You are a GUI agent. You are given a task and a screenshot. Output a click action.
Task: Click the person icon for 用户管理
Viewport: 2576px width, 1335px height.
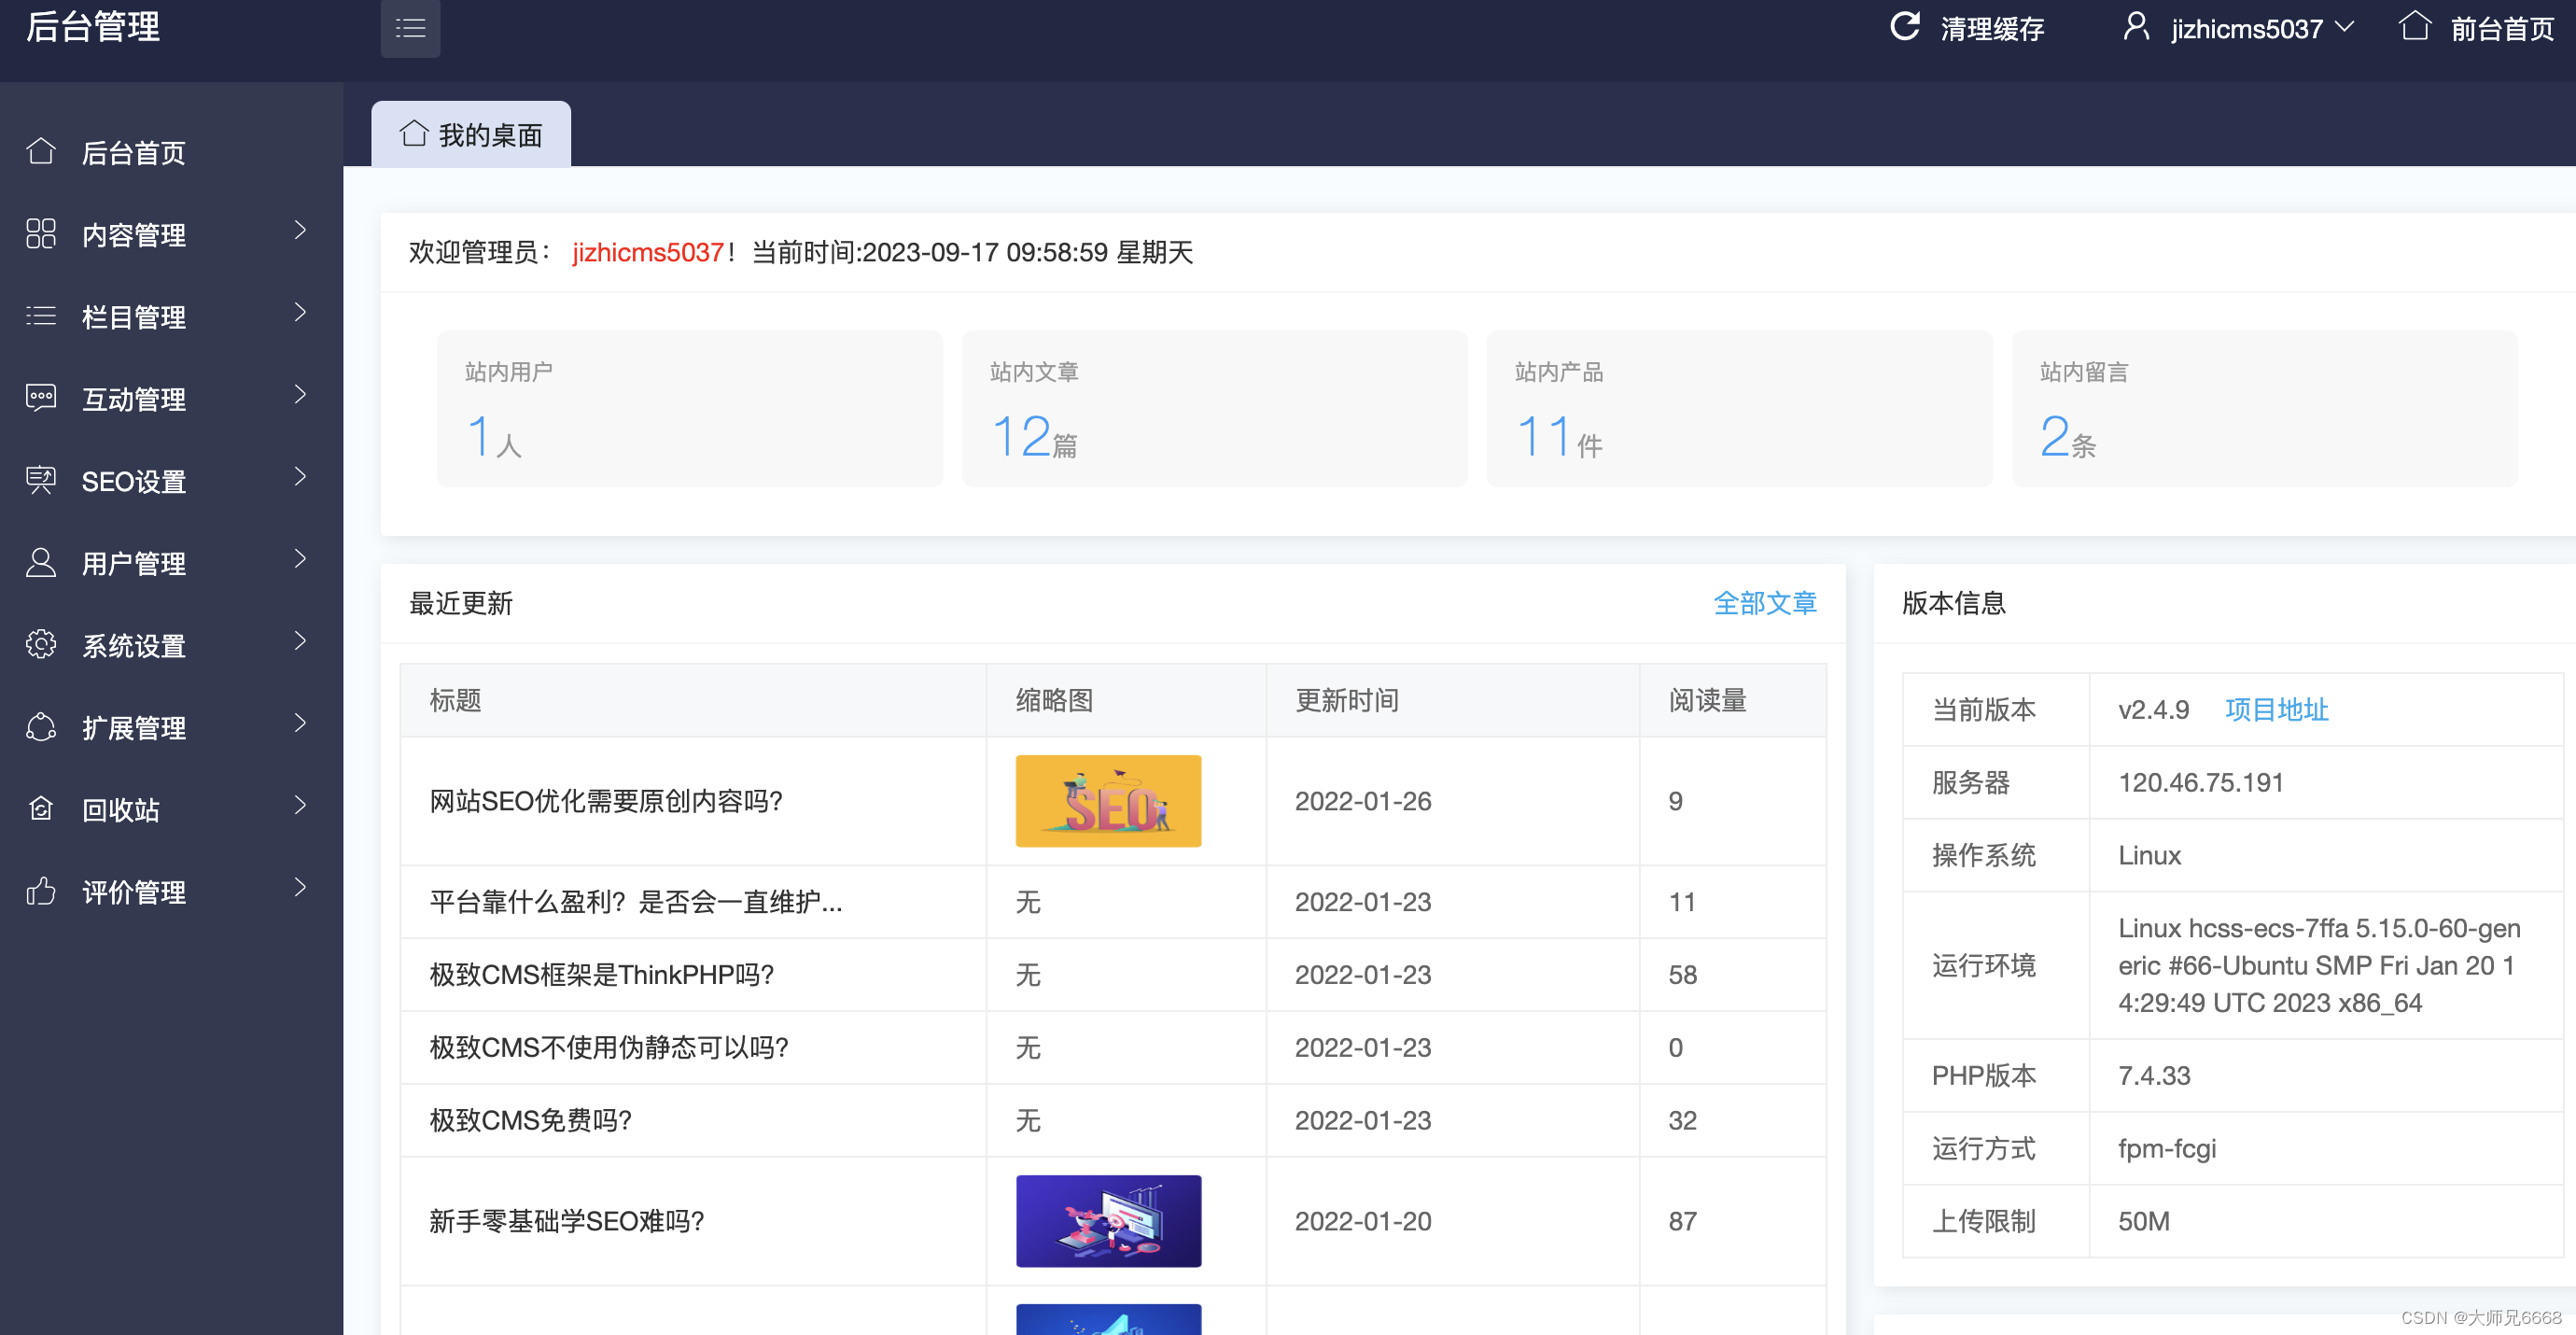click(41, 562)
